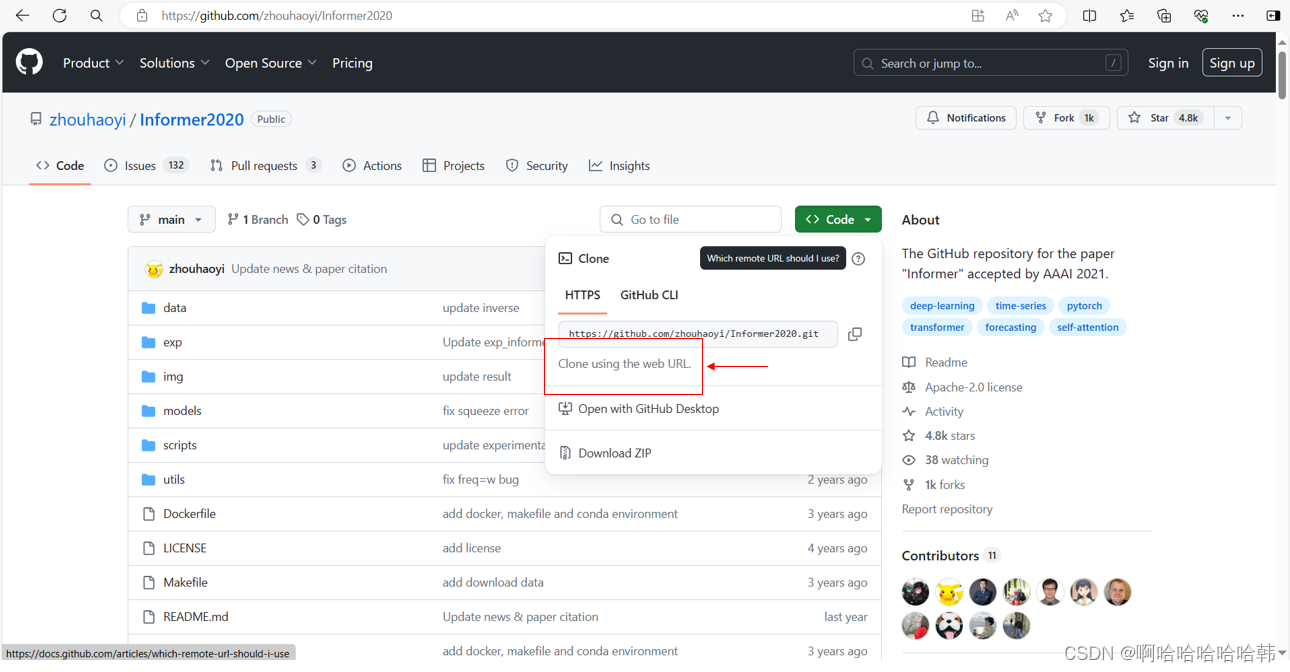
Task: Click the LICENSE file icon
Action: (149, 548)
